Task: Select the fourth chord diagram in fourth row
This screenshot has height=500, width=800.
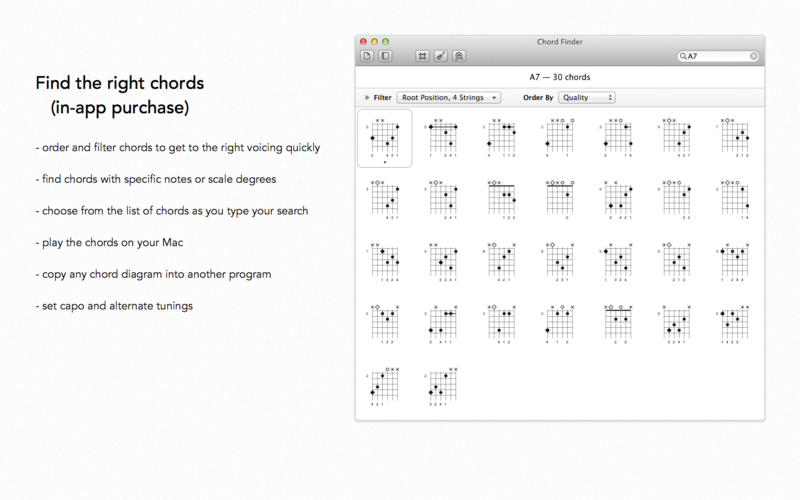Action: 560,324
